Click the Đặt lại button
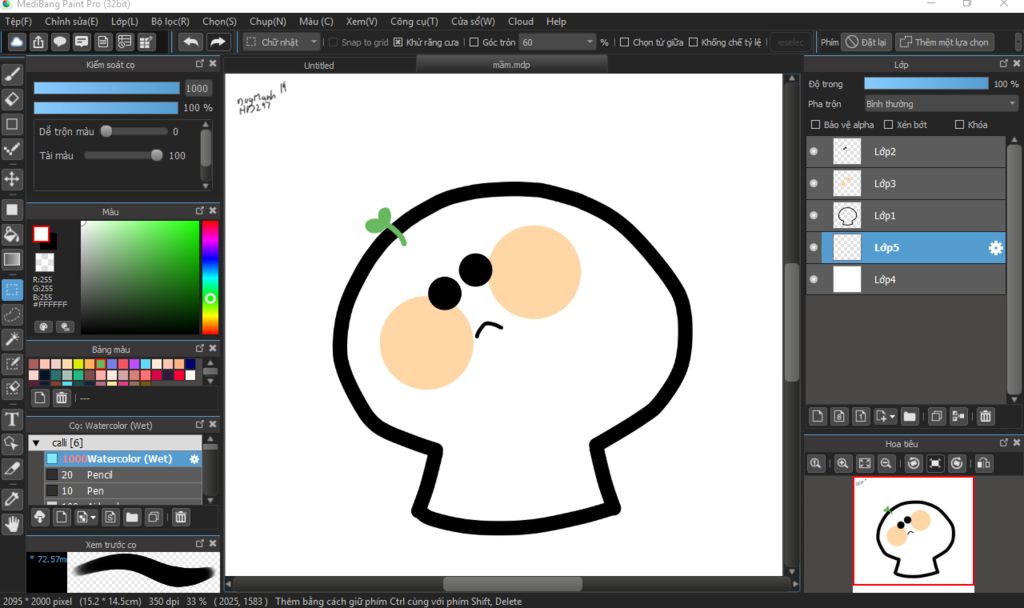The width and height of the screenshot is (1024, 608). [x=866, y=42]
